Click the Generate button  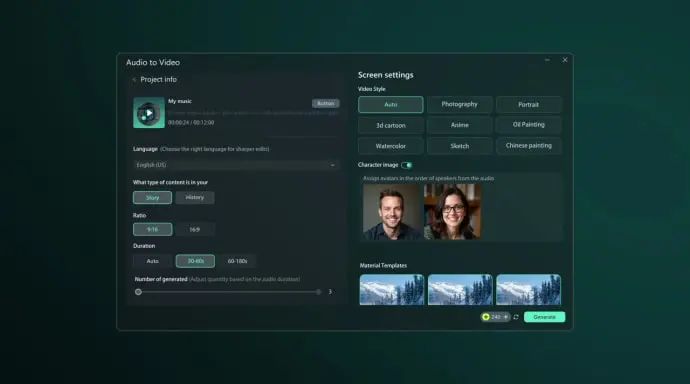544,317
